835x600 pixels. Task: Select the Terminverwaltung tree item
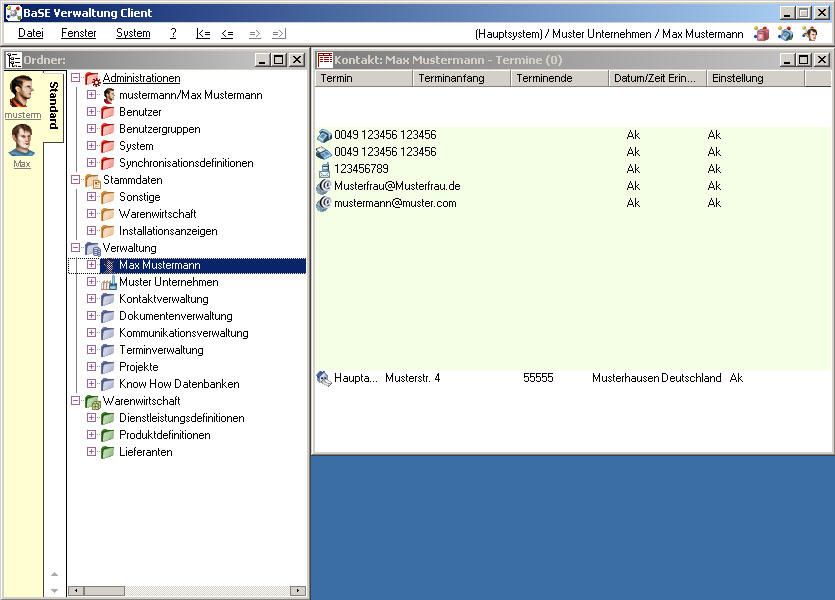pos(161,350)
